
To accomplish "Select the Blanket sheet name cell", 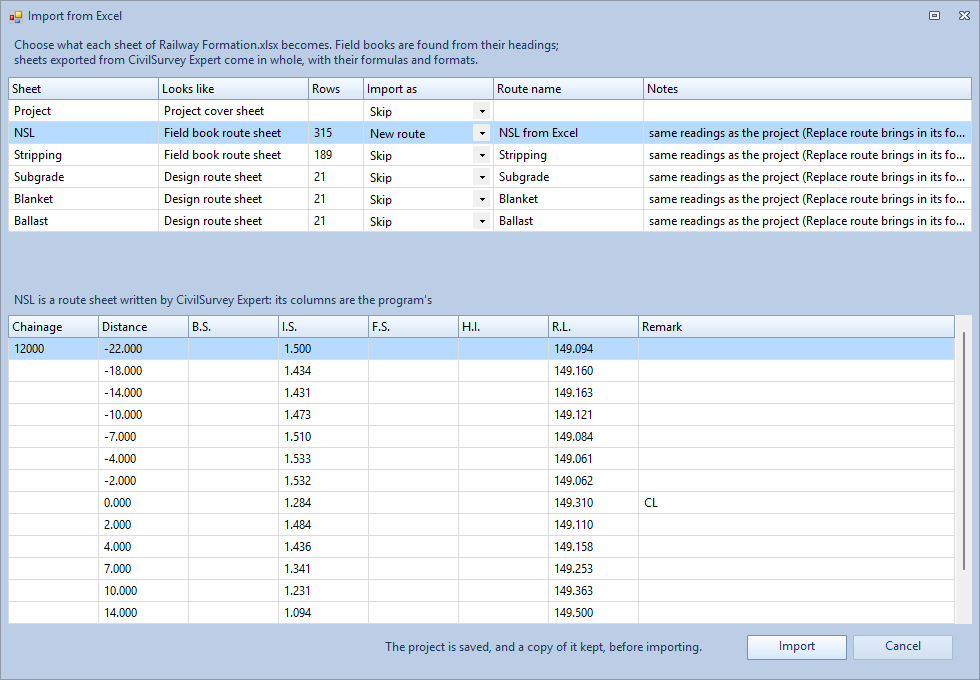I will (83, 199).
